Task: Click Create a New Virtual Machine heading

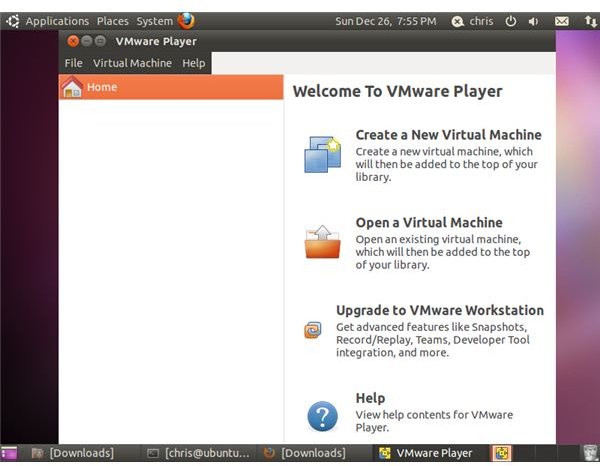Action: [448, 135]
